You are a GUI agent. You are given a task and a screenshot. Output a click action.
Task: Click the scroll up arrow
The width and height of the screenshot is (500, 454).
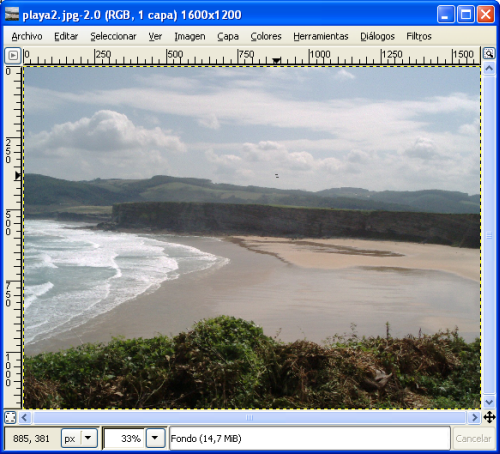click(x=489, y=68)
